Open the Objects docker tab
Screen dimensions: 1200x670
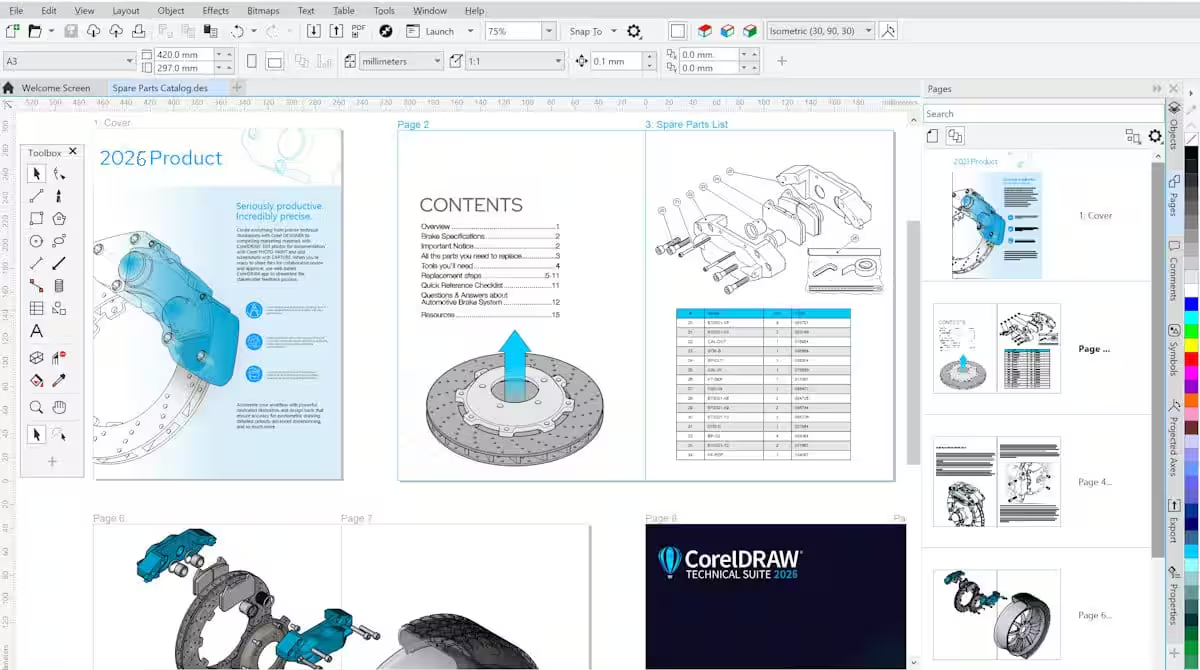(1174, 125)
